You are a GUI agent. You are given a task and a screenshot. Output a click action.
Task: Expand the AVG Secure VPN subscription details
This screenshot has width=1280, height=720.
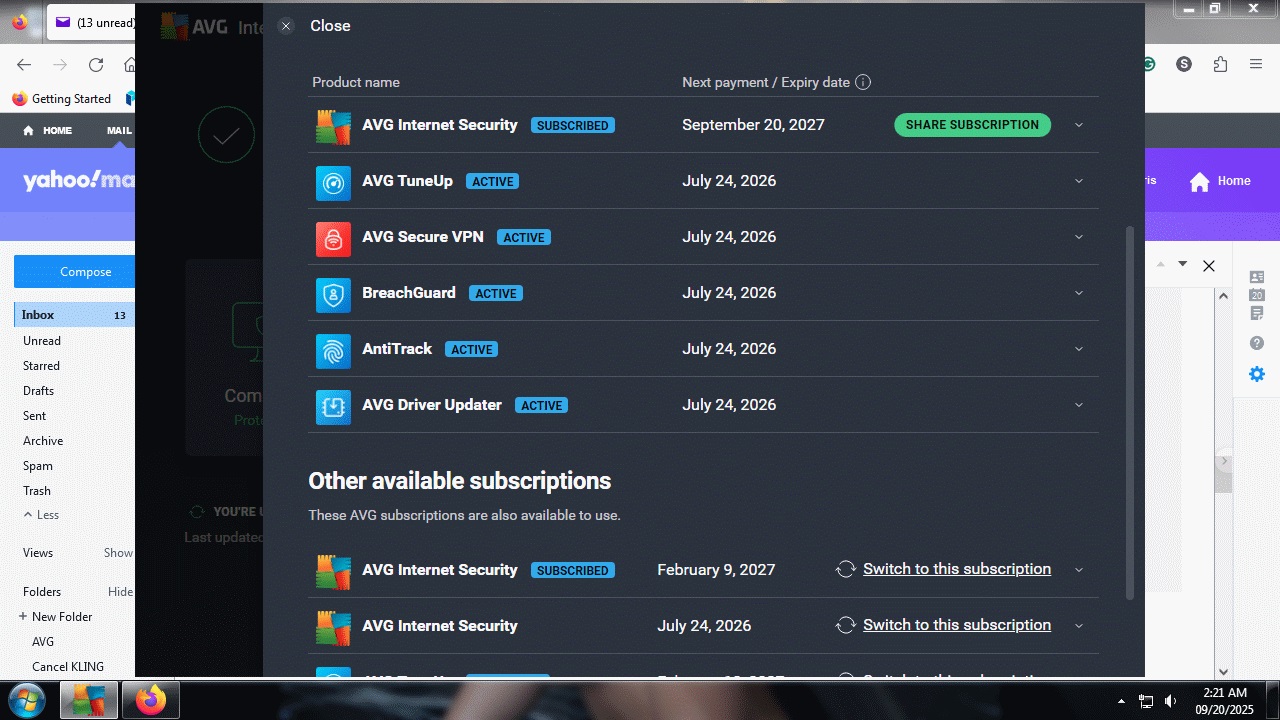point(1078,237)
